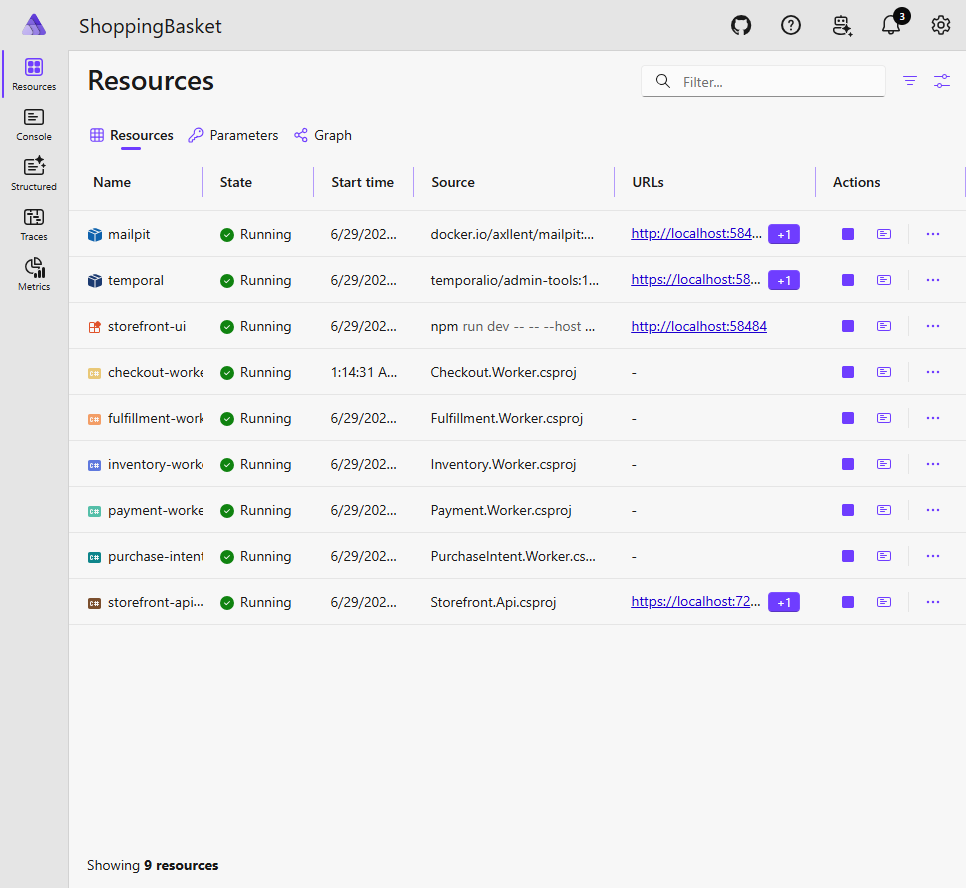View console logs for temporal
The image size is (966, 888).
pyautogui.click(x=883, y=280)
